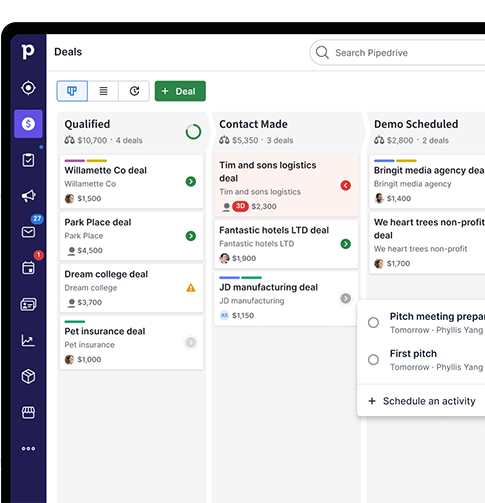Viewport: 485px width, 503px height.
Task: Open Fantastic hotels LTD deal title
Action: (x=274, y=230)
